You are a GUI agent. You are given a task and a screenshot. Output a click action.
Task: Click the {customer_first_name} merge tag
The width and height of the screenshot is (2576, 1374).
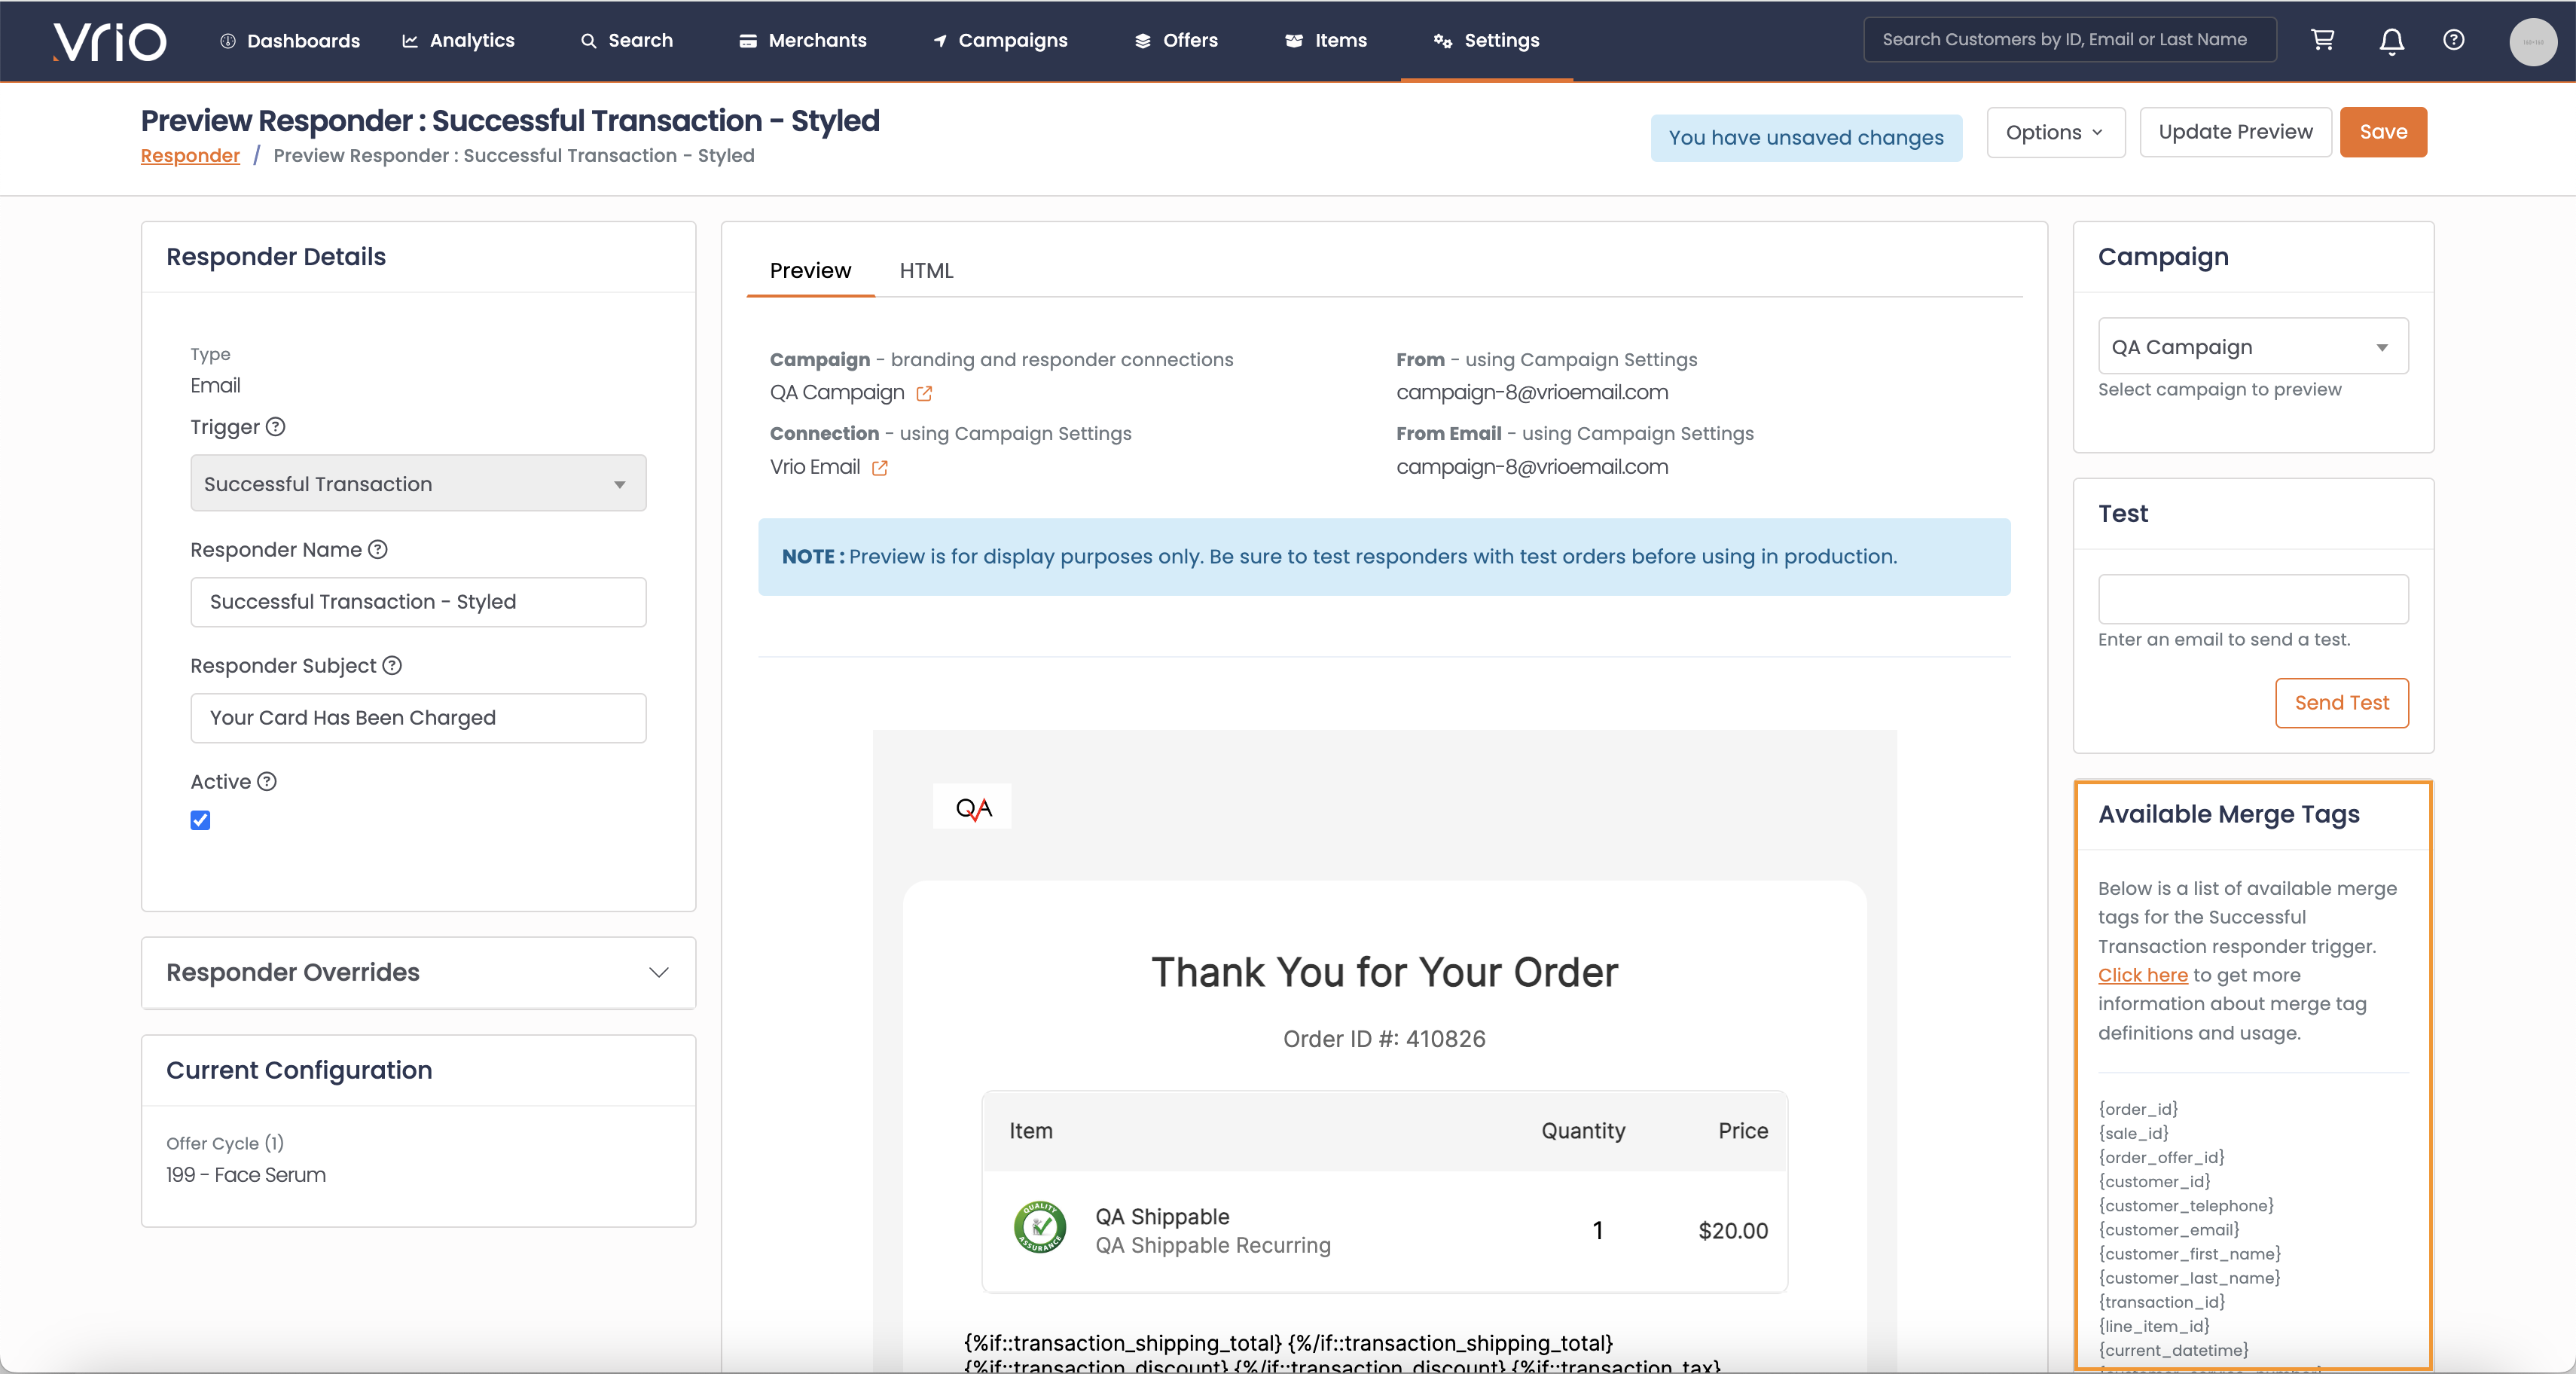pos(2189,1254)
